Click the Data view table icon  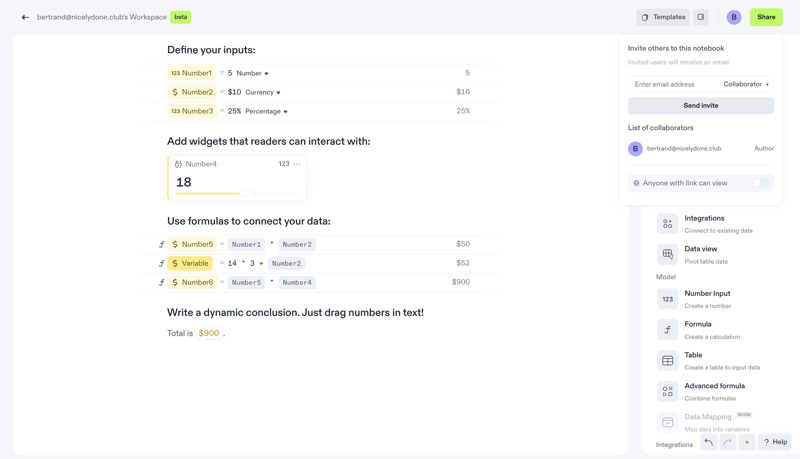point(667,254)
